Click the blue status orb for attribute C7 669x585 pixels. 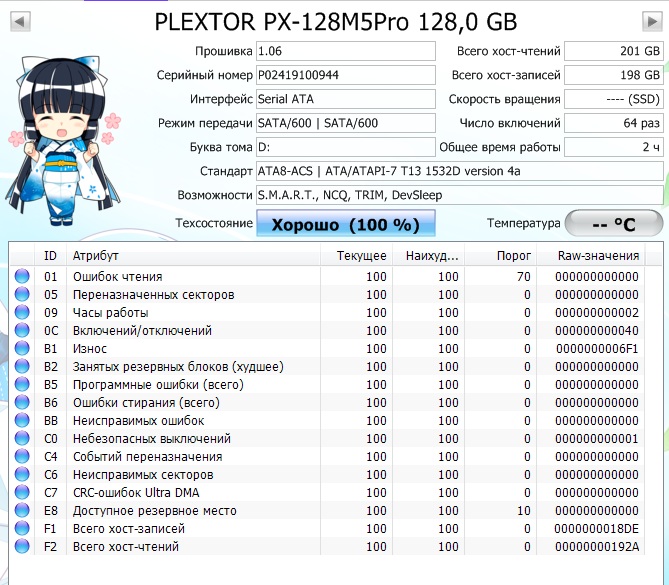pyautogui.click(x=22, y=492)
